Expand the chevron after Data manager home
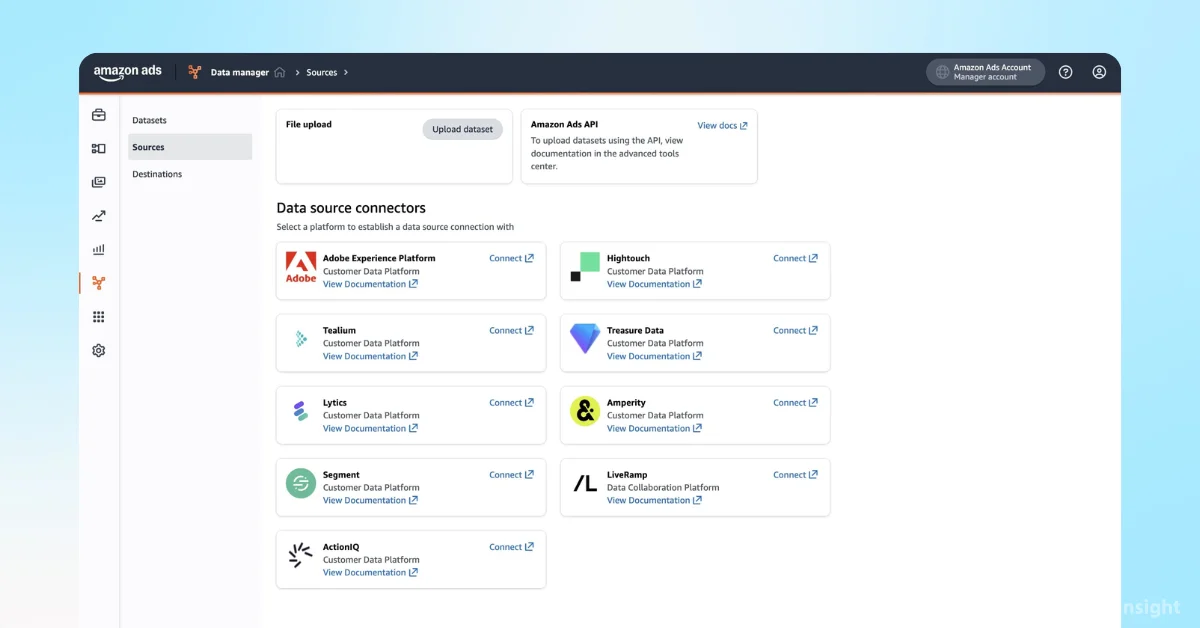 pos(296,72)
